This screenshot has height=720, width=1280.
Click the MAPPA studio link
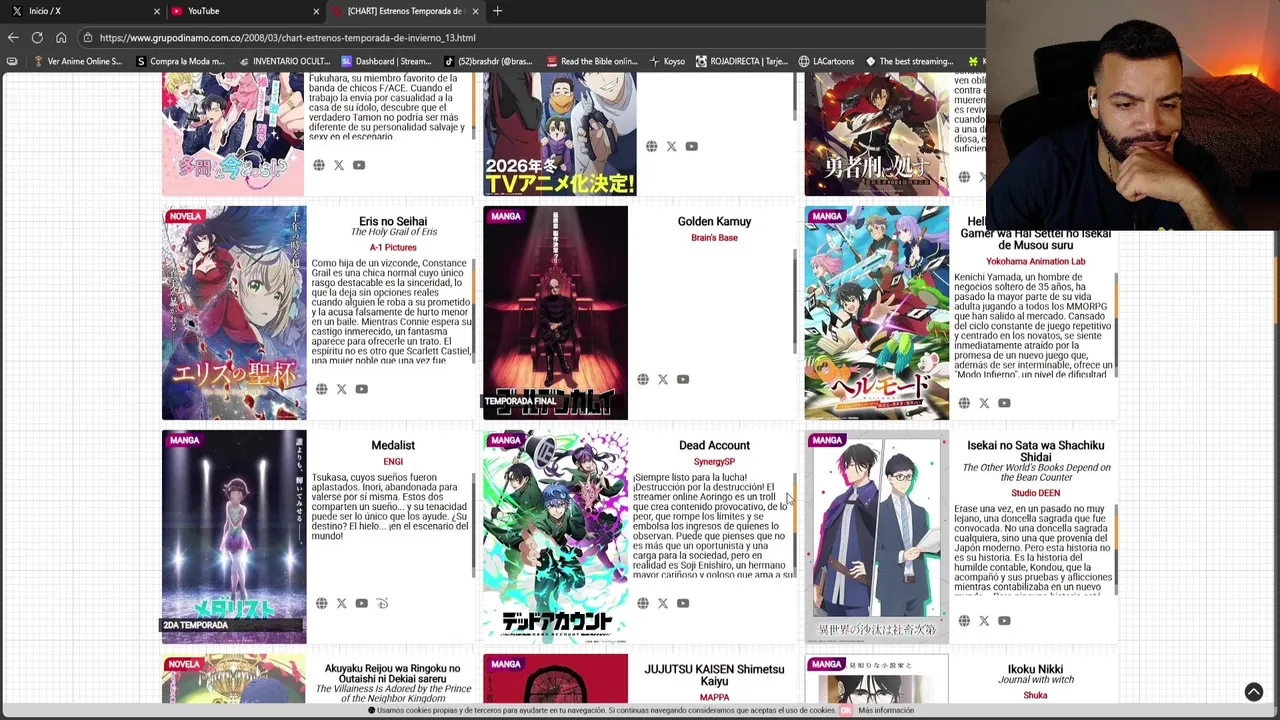[x=714, y=697]
